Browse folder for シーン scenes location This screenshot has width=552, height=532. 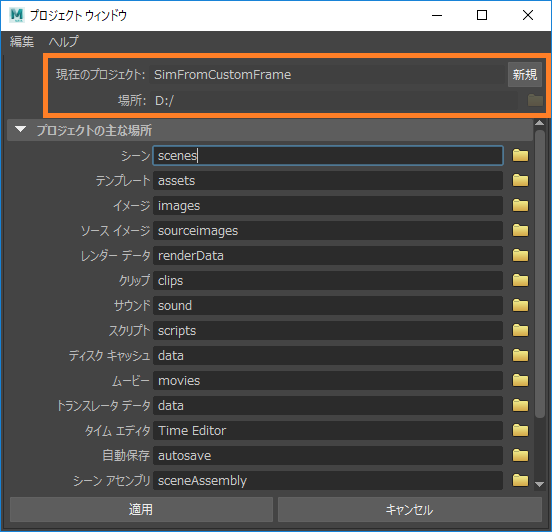click(520, 155)
